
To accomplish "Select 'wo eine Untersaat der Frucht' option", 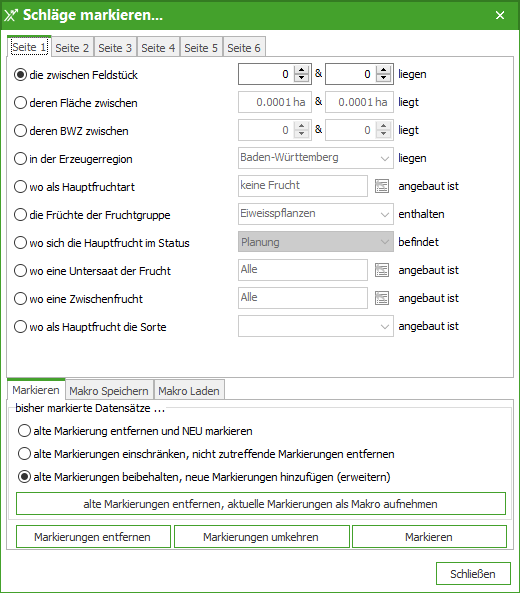I will click(92, 270).
